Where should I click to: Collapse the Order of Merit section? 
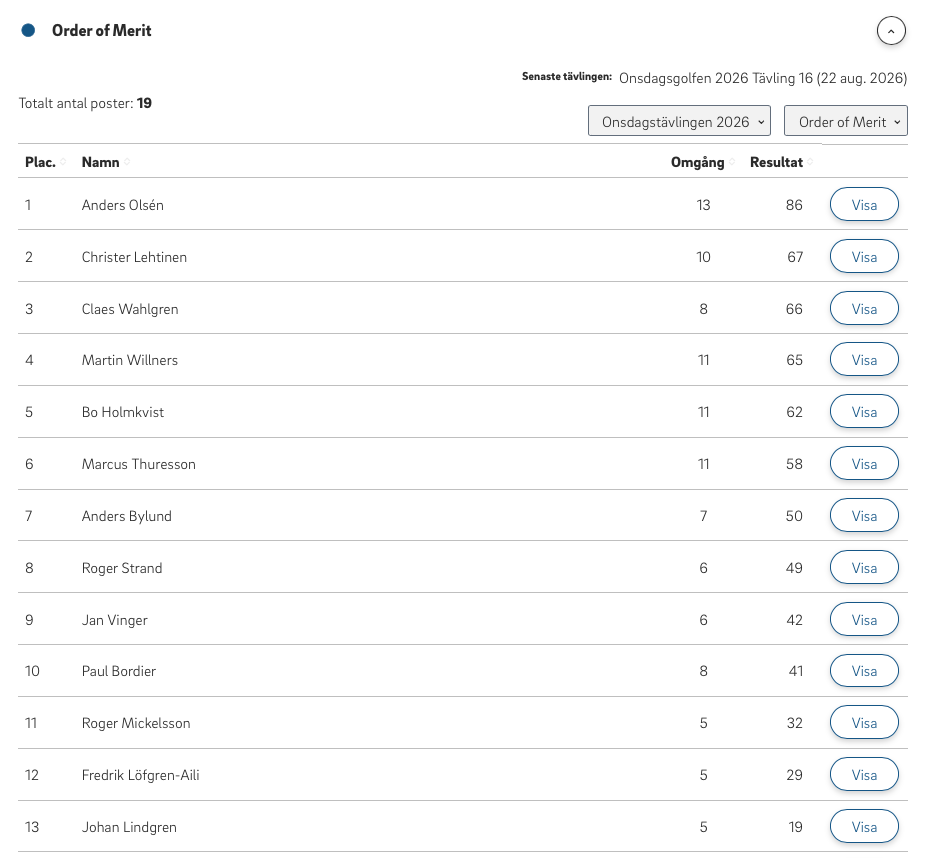(x=891, y=31)
